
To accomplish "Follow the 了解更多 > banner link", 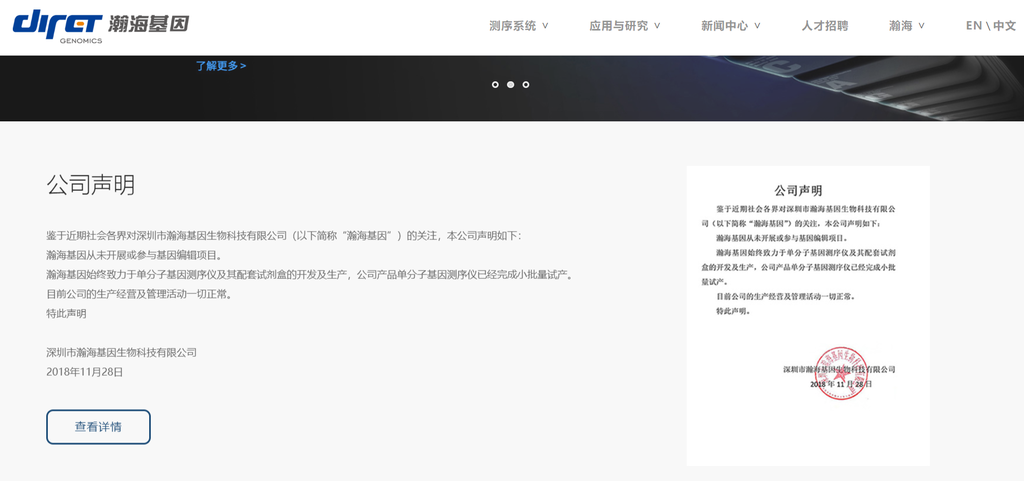I will [221, 66].
